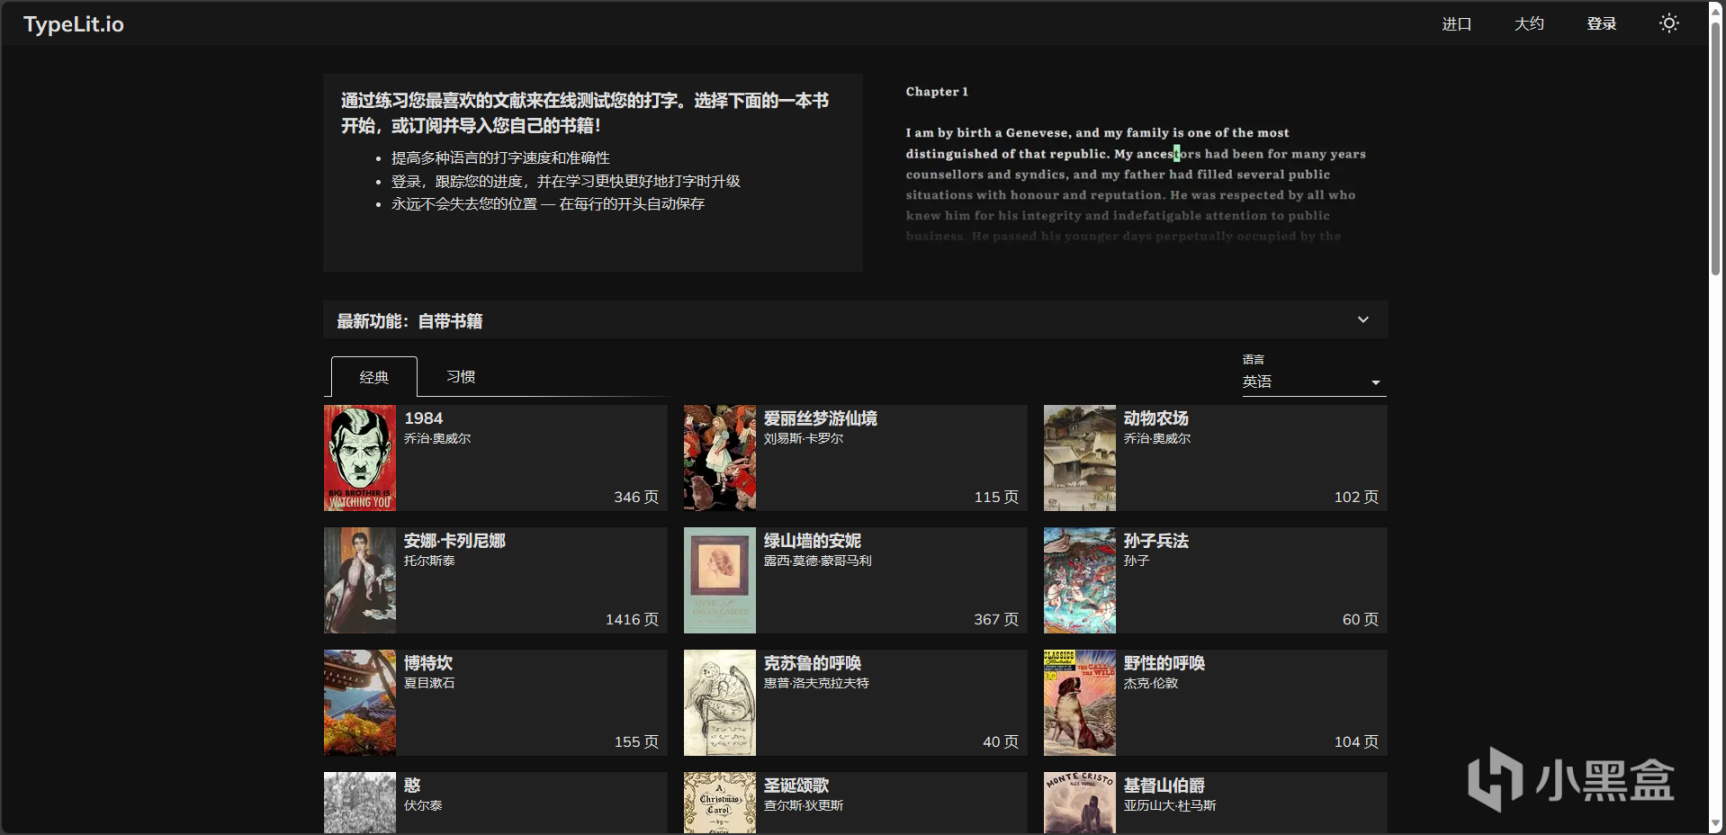Click the Chapter 1 typing preview heading

pos(937,92)
